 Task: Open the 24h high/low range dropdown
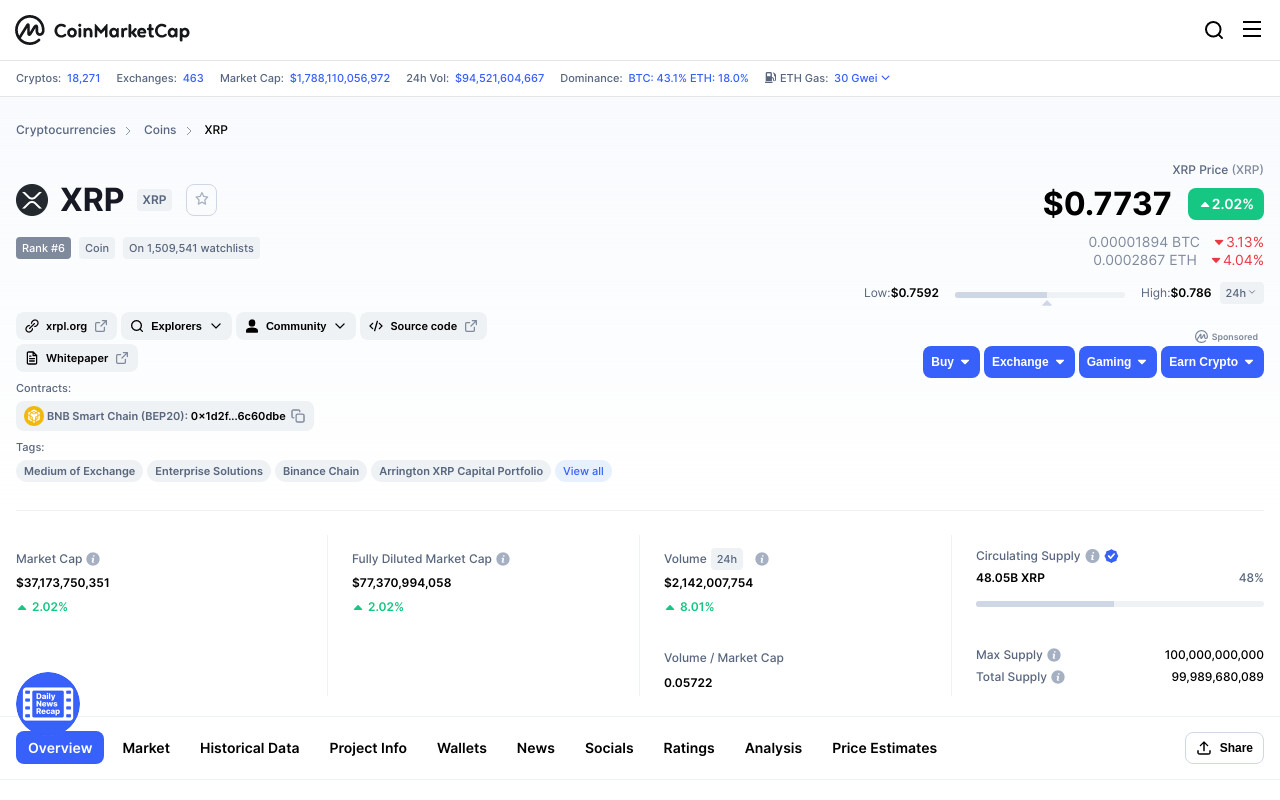click(1242, 293)
